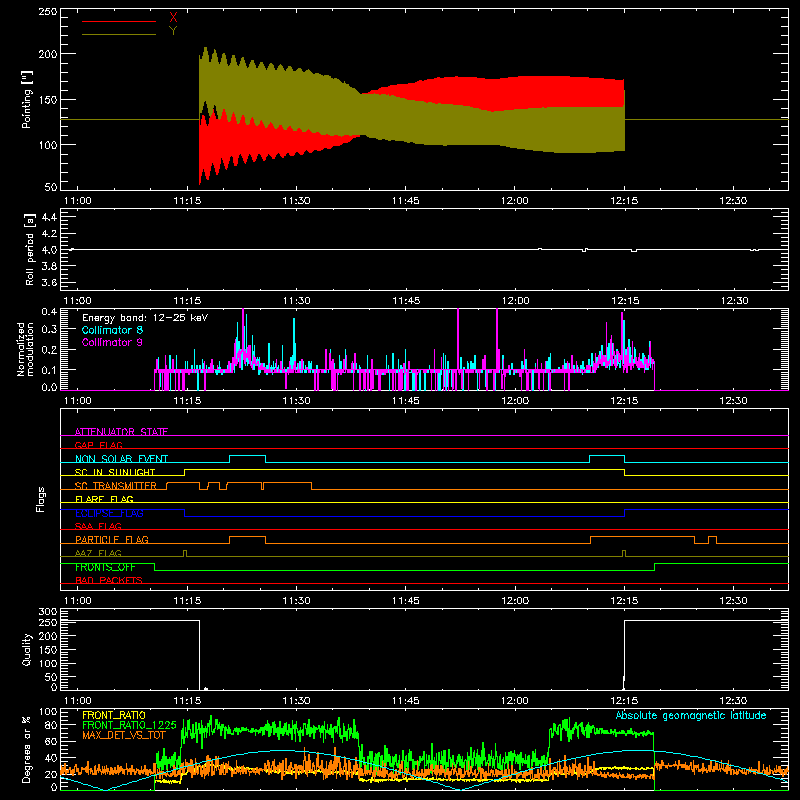Click the BAD_PACKETS flag label
Screen dimensions: 800x800
point(109,580)
